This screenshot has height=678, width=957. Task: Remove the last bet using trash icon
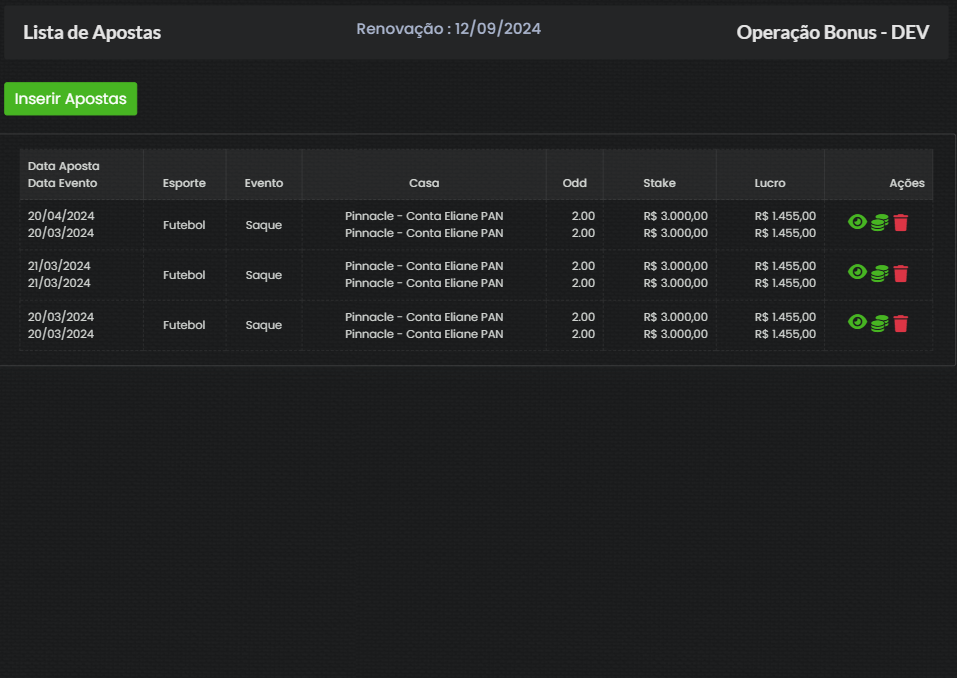pos(901,323)
